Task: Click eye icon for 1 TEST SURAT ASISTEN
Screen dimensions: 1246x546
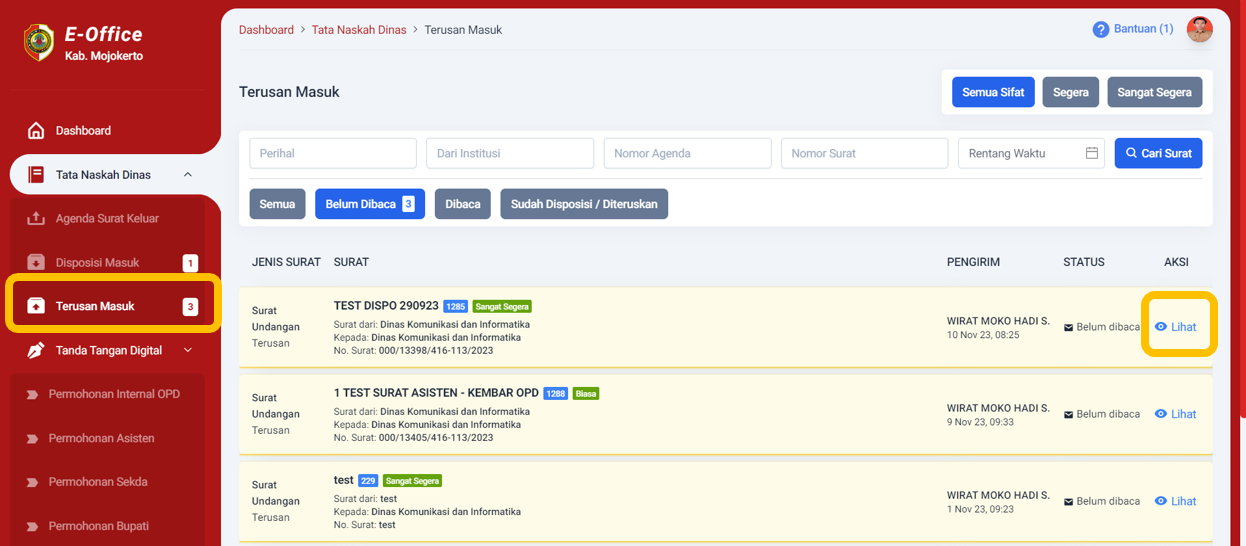Action: 1161,414
